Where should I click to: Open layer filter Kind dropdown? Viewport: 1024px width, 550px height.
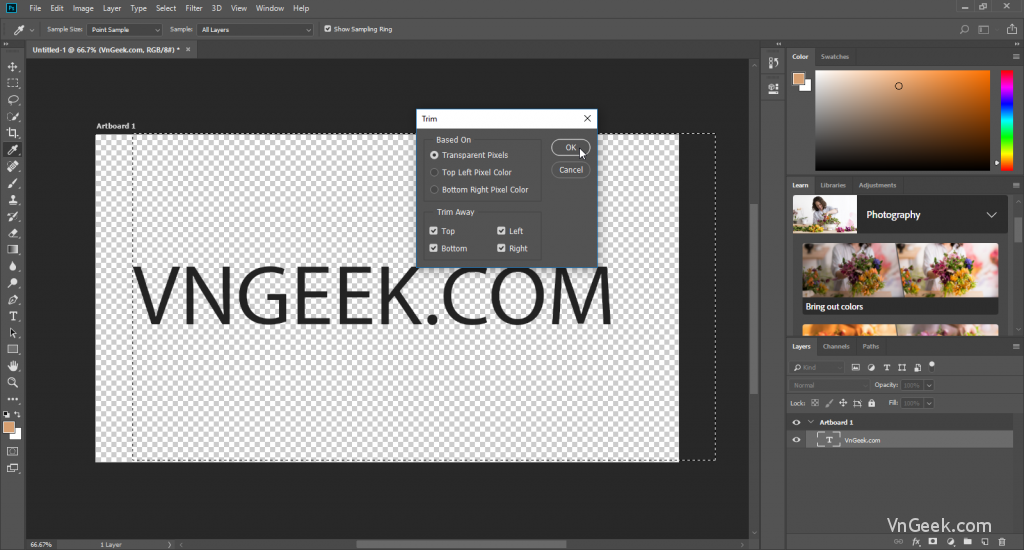click(818, 367)
